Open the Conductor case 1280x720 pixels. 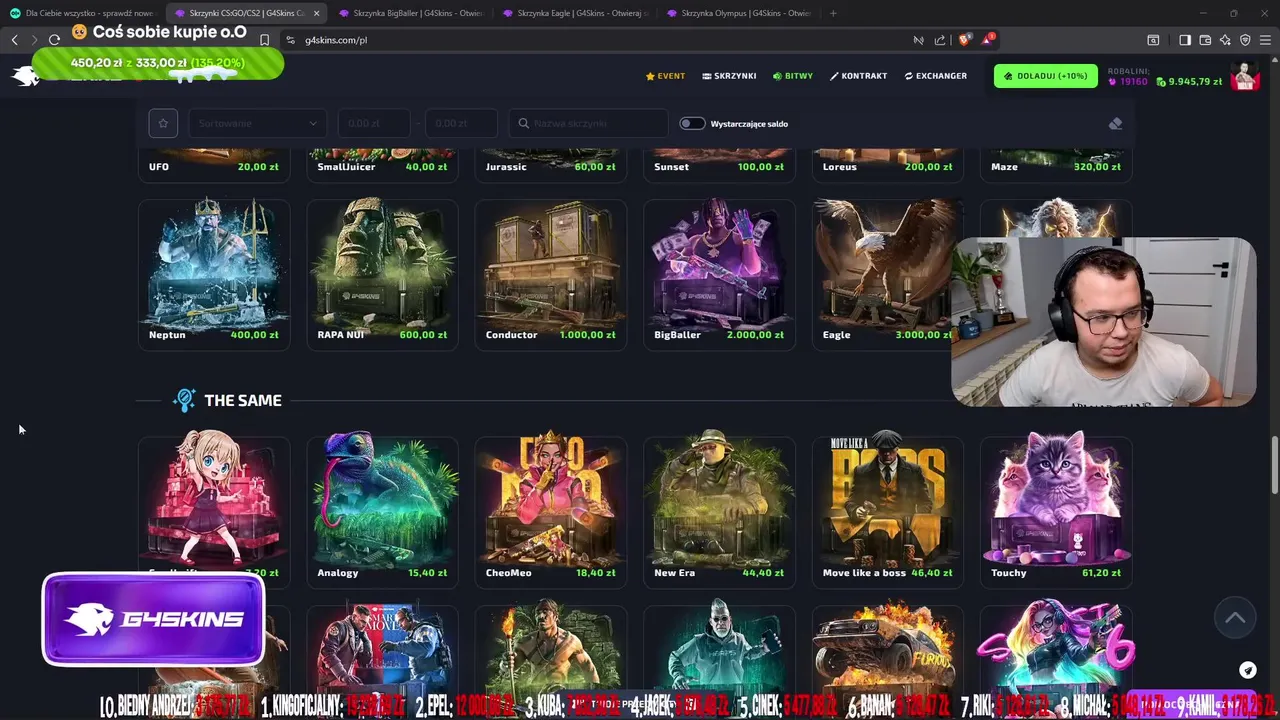pos(551,274)
